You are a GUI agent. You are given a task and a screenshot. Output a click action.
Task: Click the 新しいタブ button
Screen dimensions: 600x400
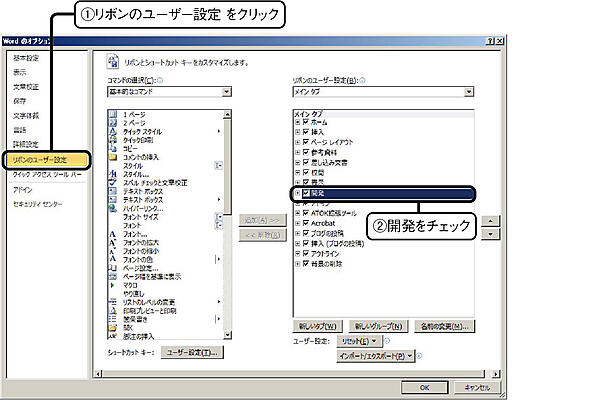(x=318, y=326)
